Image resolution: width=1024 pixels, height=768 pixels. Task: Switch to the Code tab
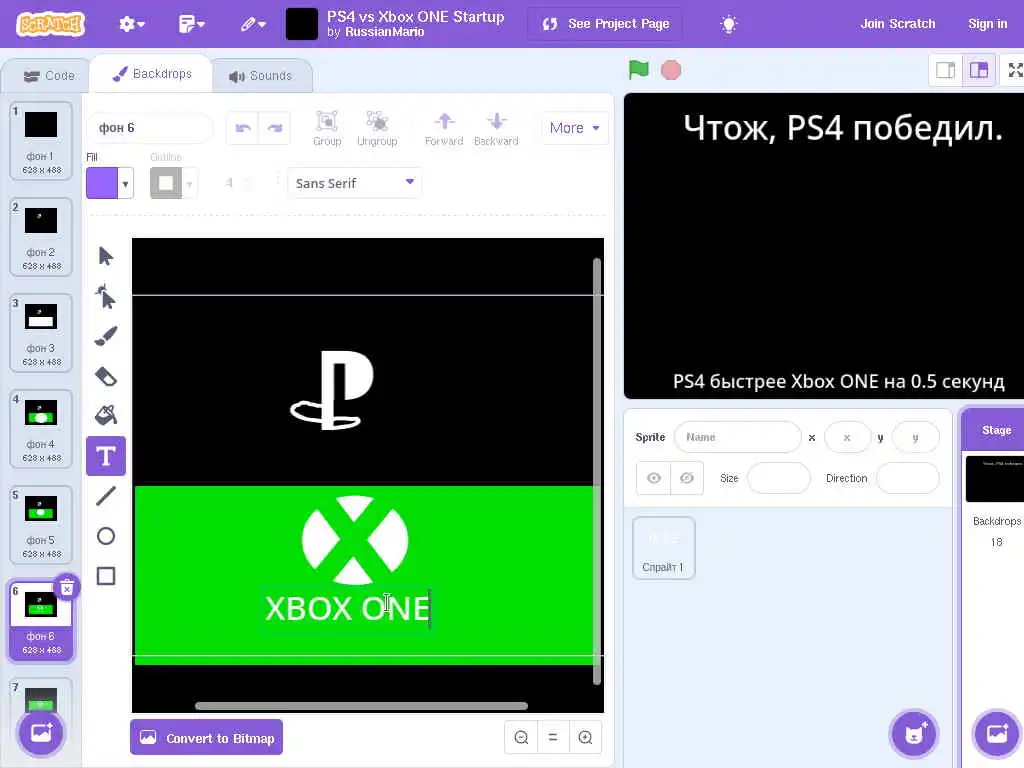(49, 76)
